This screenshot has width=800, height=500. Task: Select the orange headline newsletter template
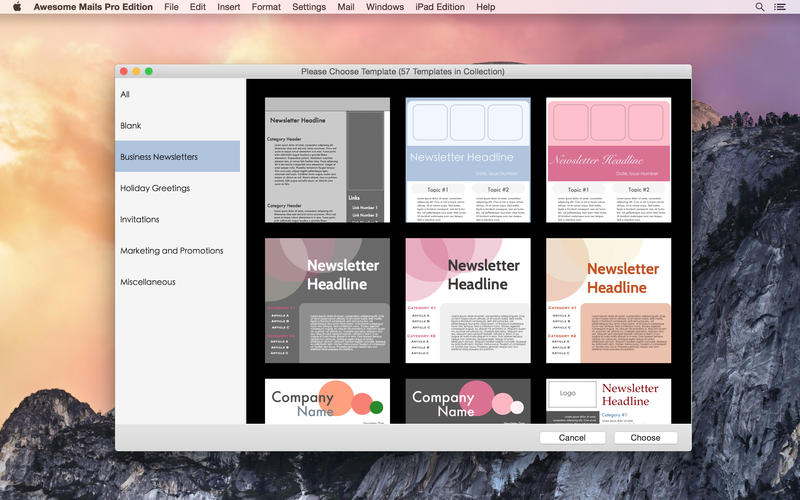(608, 300)
